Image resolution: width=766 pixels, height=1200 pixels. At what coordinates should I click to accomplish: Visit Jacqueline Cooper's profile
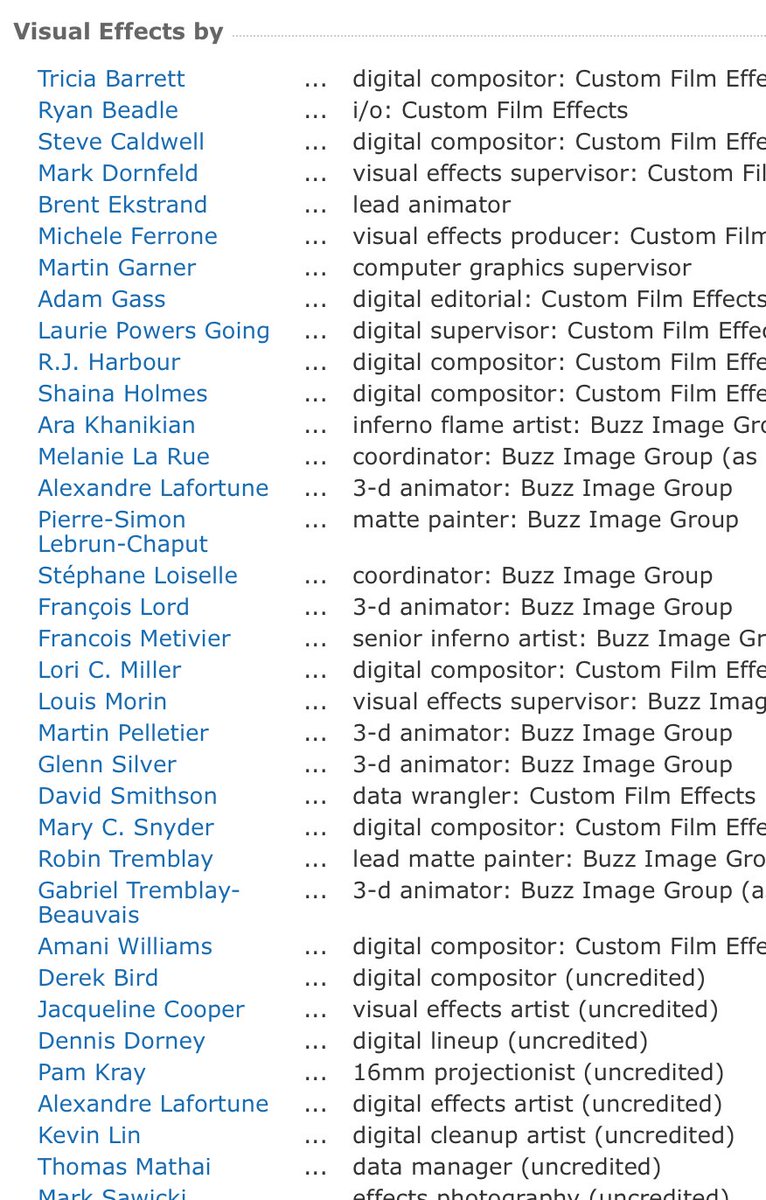141,1010
